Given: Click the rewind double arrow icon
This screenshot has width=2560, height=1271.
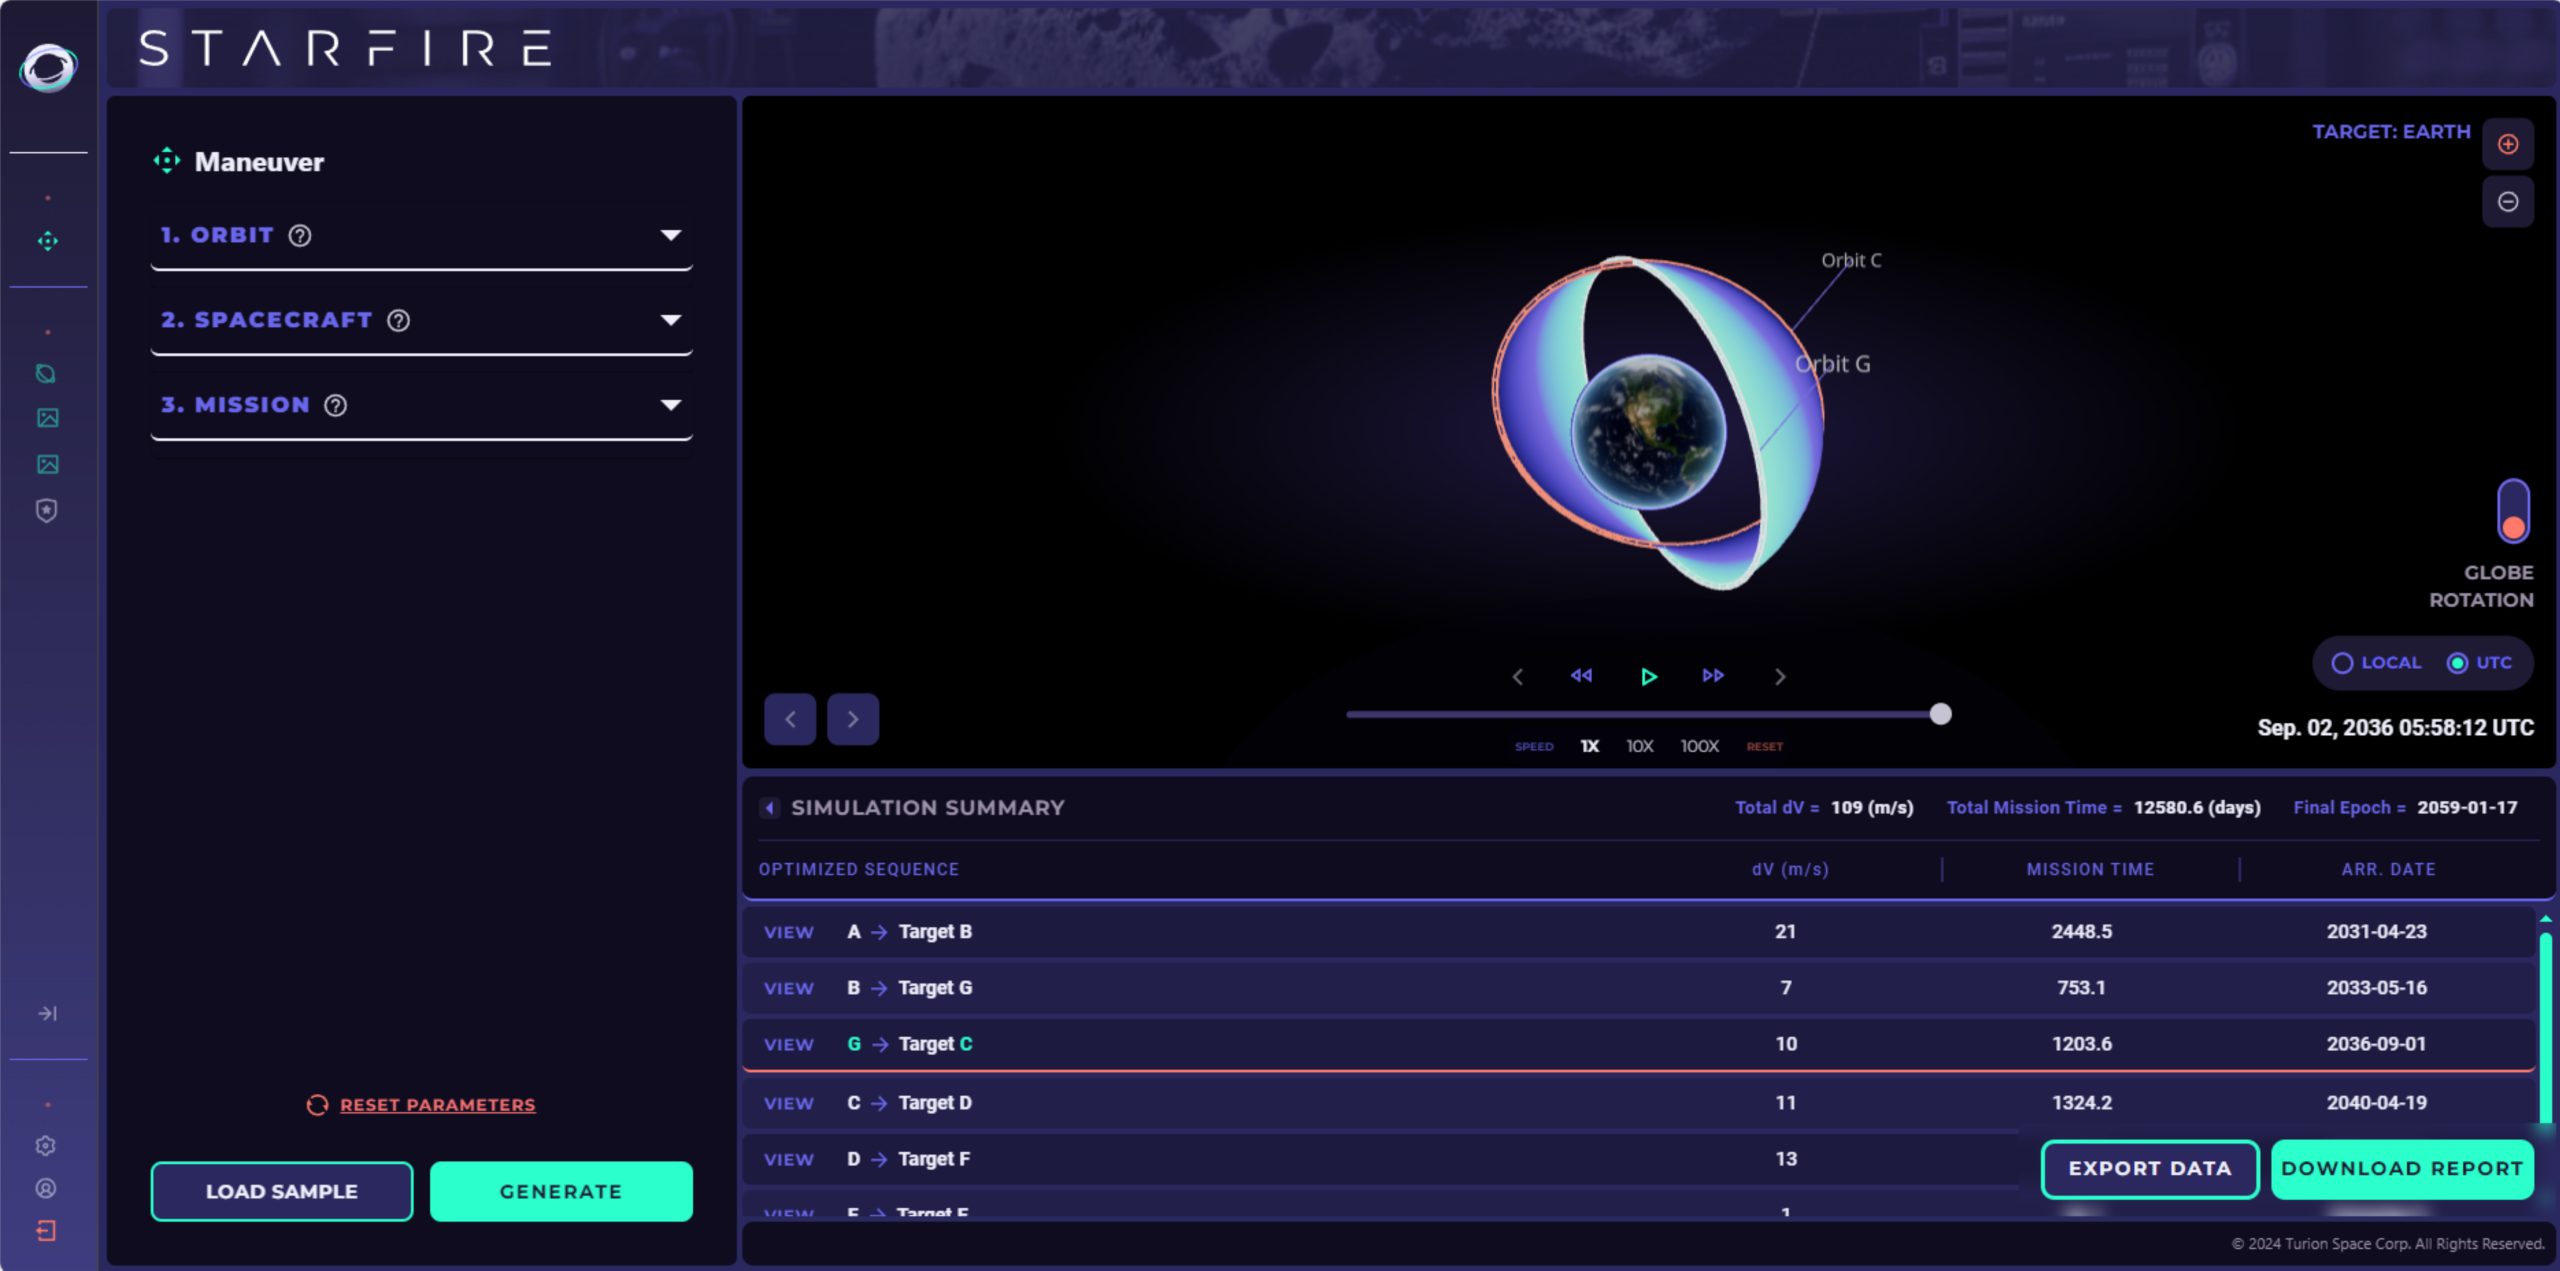Looking at the screenshot, I should click(1581, 676).
